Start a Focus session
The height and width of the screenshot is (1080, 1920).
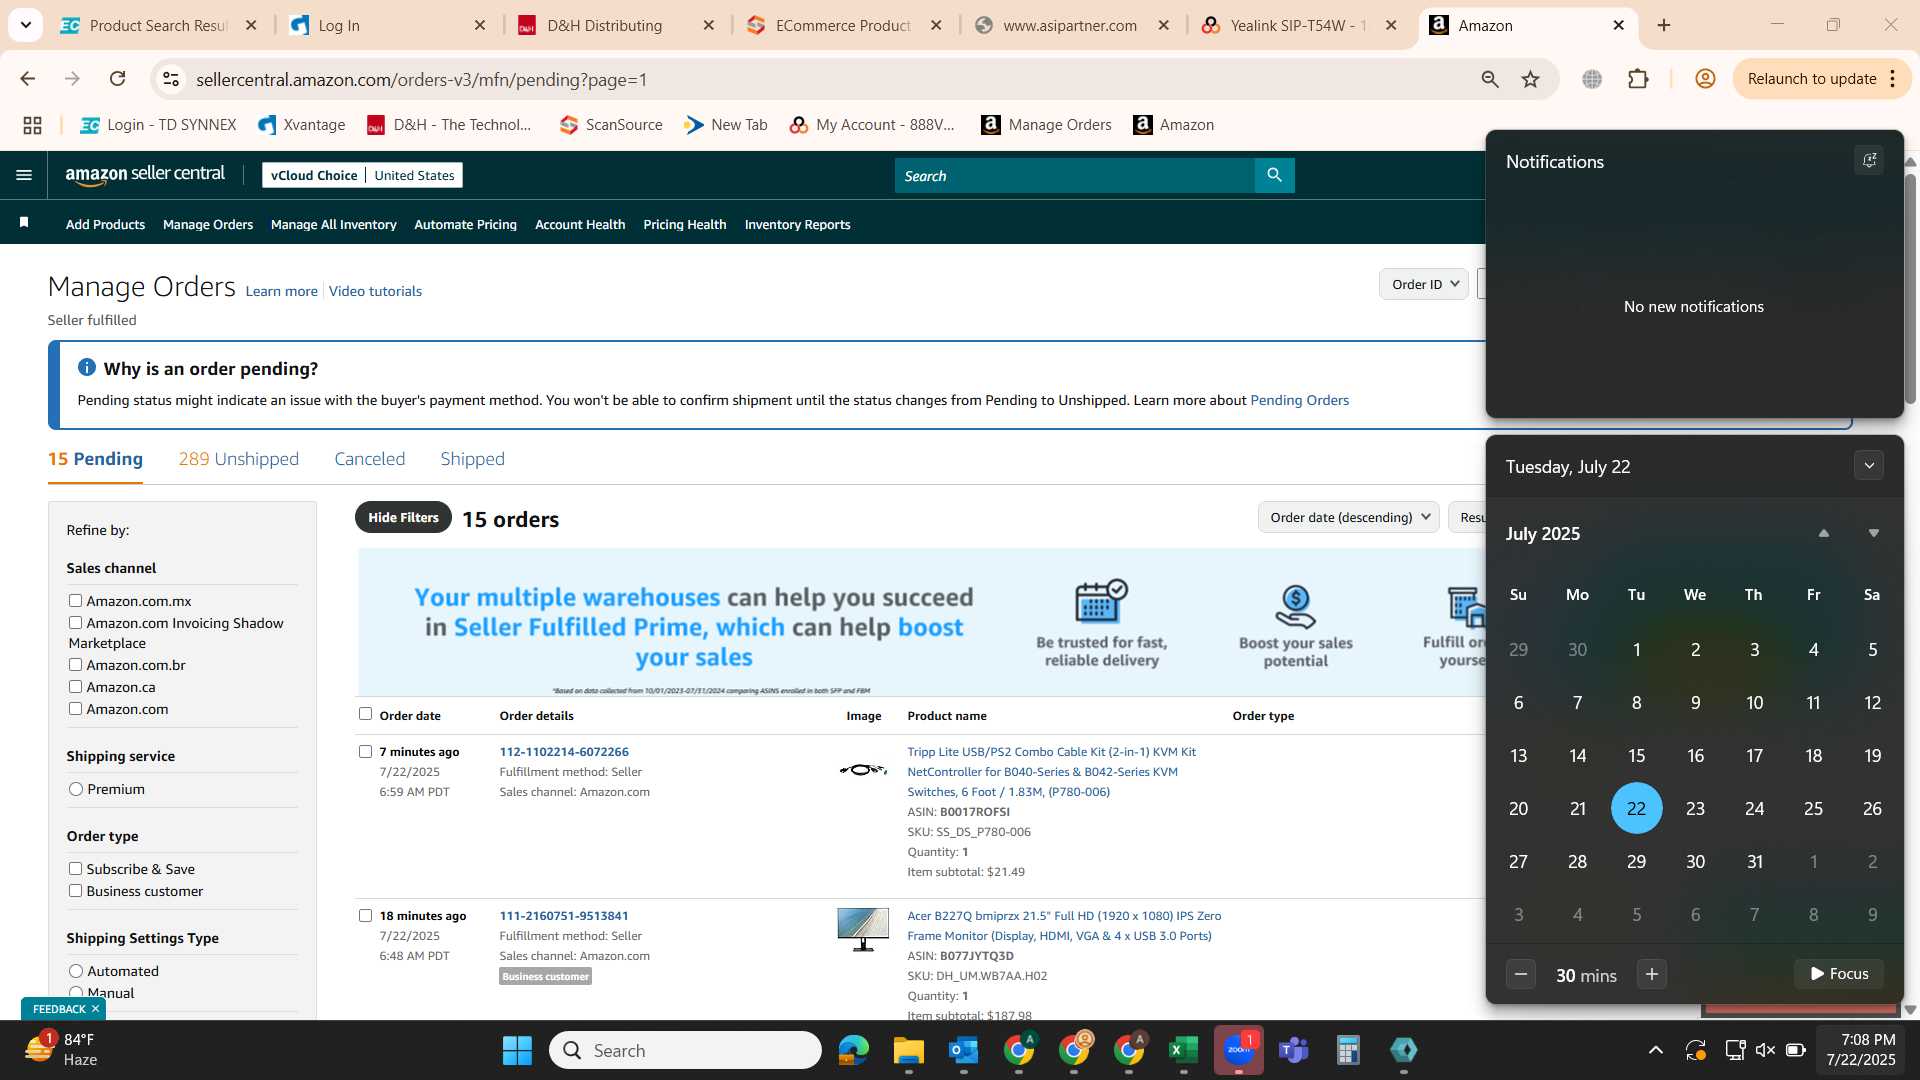point(1838,974)
